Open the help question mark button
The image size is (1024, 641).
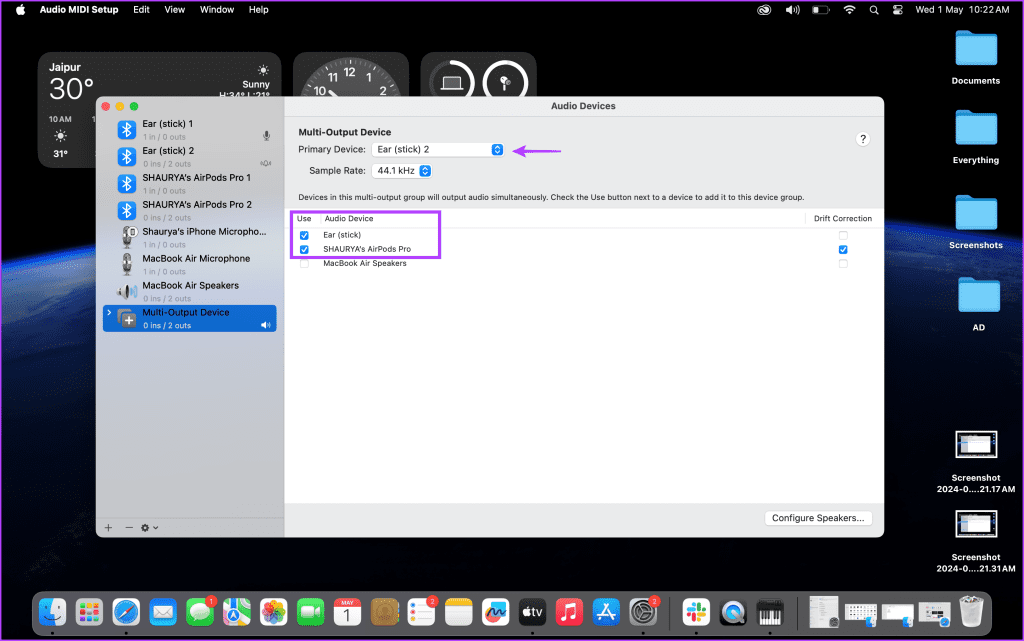(863, 139)
